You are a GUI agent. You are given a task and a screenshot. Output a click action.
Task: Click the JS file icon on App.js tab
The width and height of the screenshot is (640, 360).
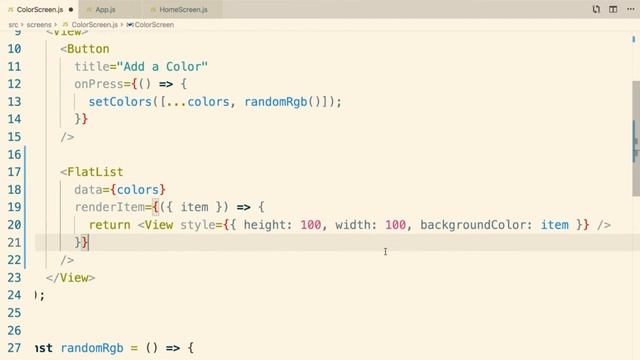[x=89, y=9]
